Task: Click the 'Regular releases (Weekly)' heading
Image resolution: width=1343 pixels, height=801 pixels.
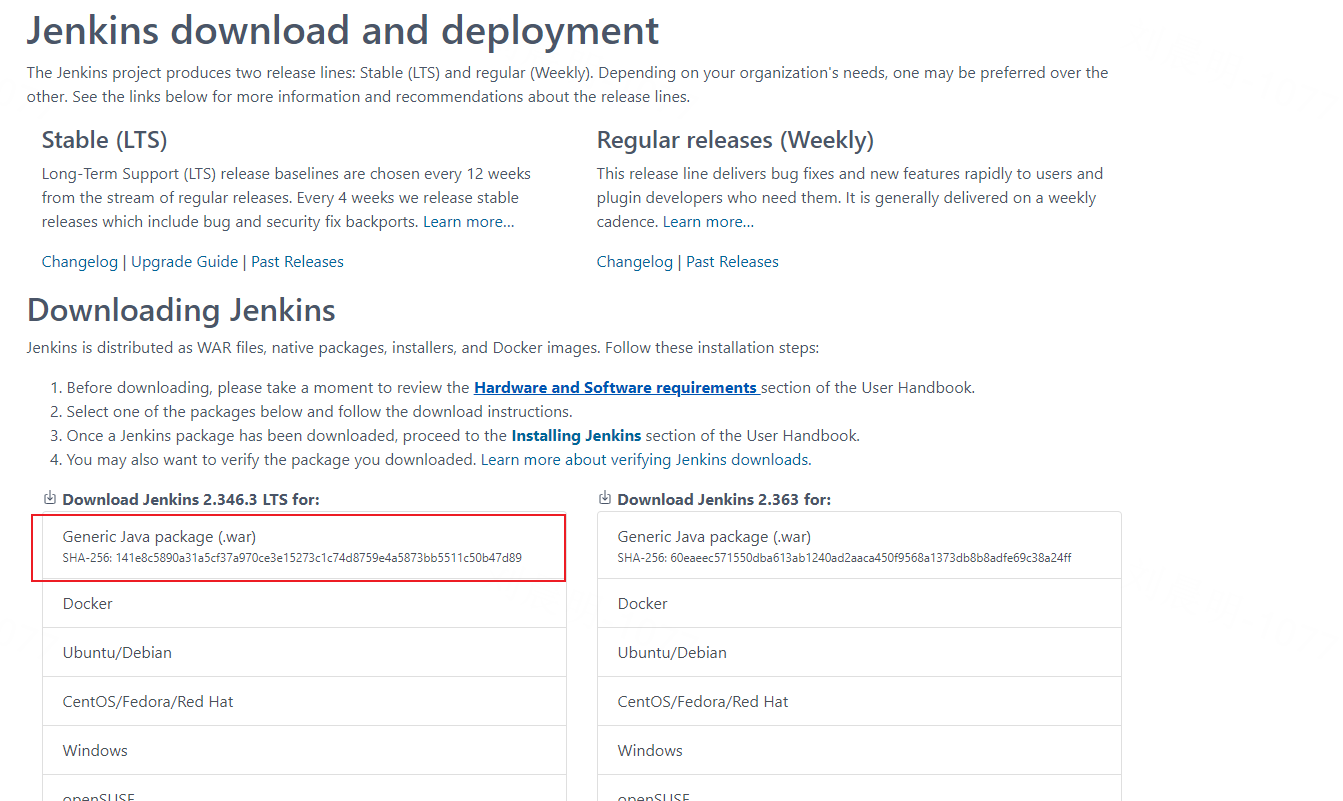Action: (x=735, y=140)
